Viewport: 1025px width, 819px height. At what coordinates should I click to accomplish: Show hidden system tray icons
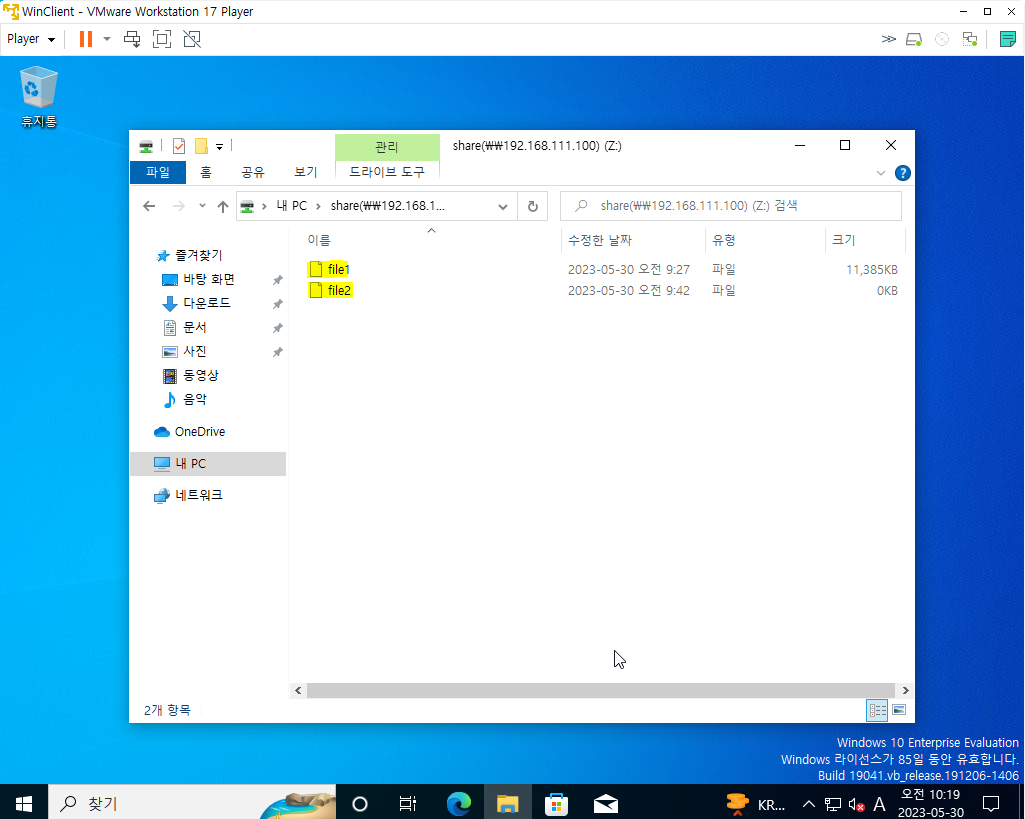pos(809,804)
